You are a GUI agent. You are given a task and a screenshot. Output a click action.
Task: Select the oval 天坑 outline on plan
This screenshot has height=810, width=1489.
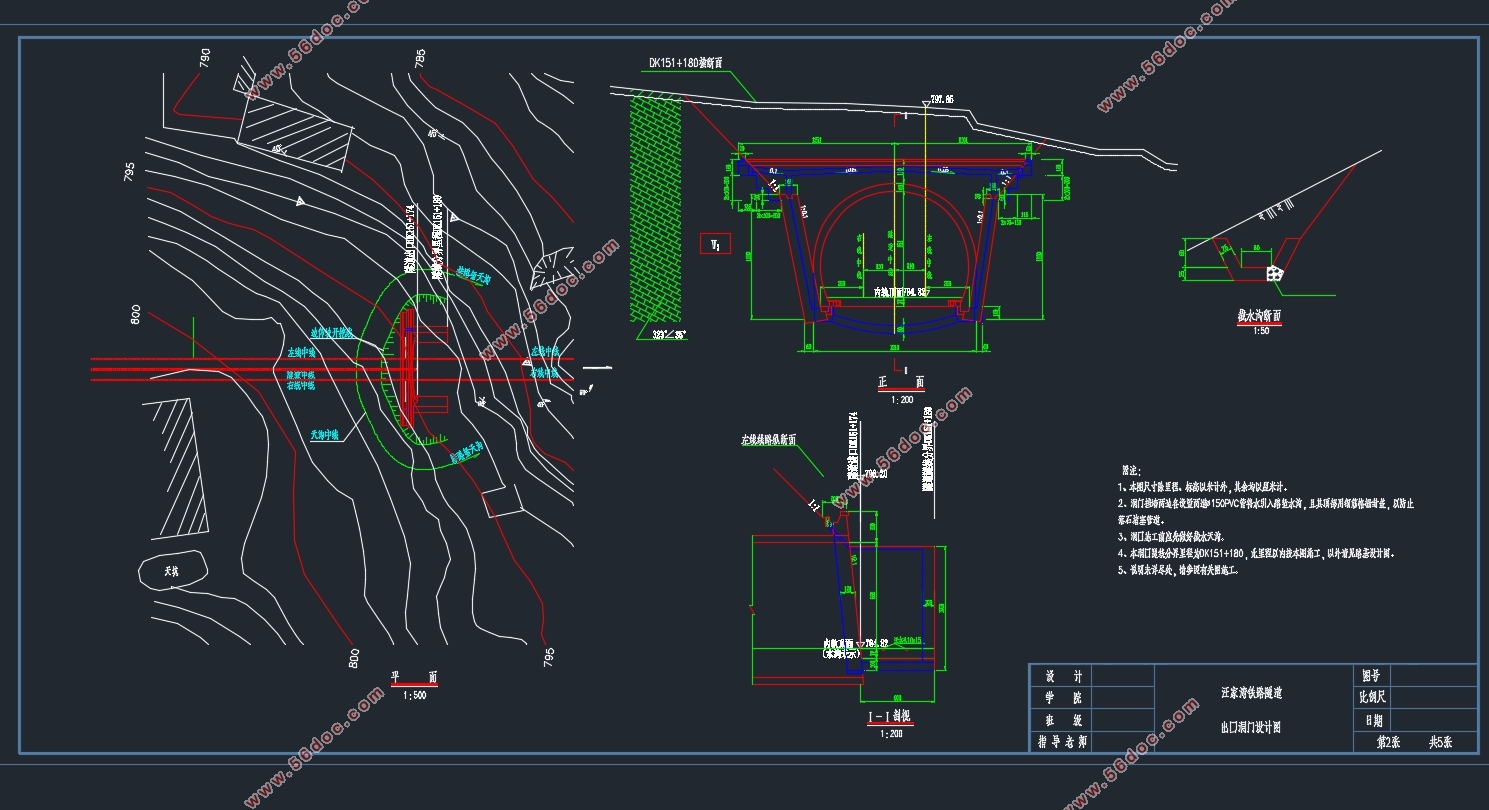pos(172,571)
